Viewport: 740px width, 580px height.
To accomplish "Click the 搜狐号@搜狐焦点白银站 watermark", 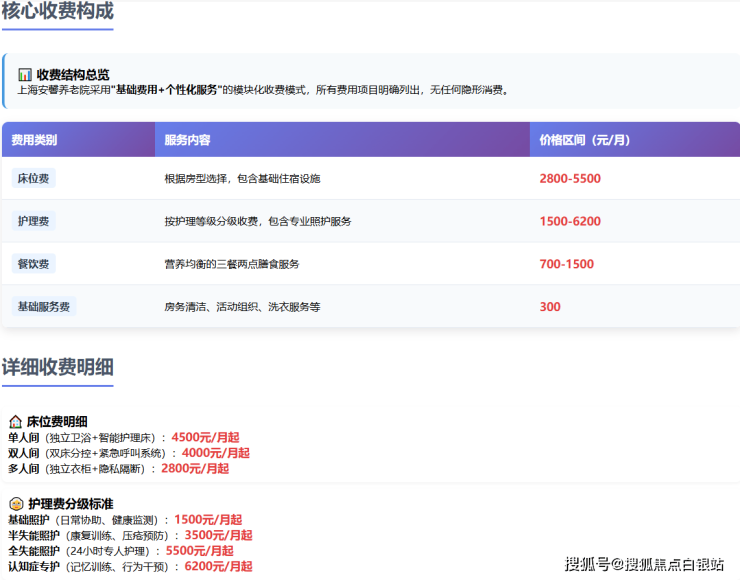I will point(644,564).
